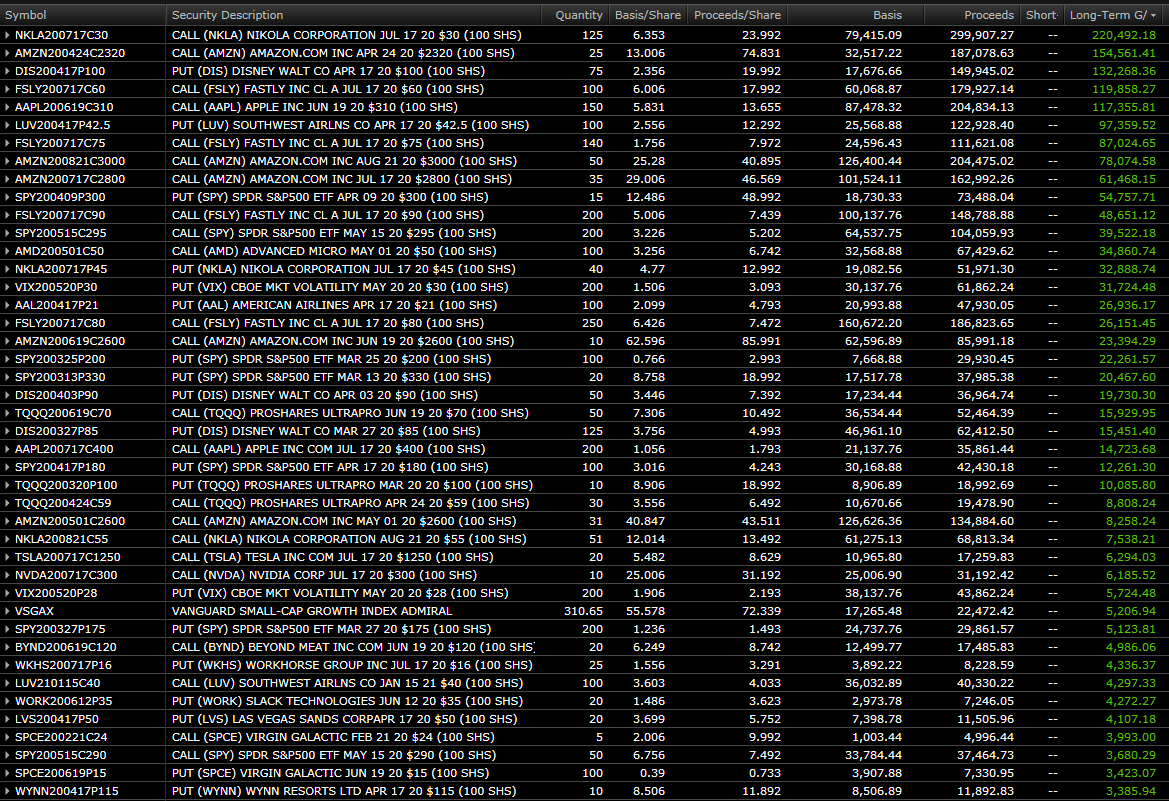Expand the DIS200417P100 row
1169x801 pixels.
[7, 71]
